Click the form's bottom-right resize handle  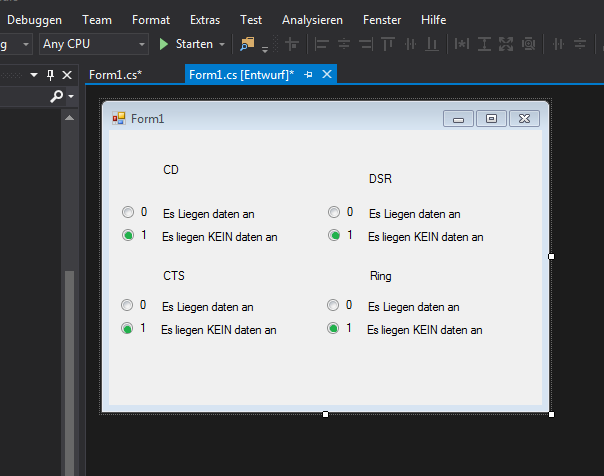click(551, 414)
